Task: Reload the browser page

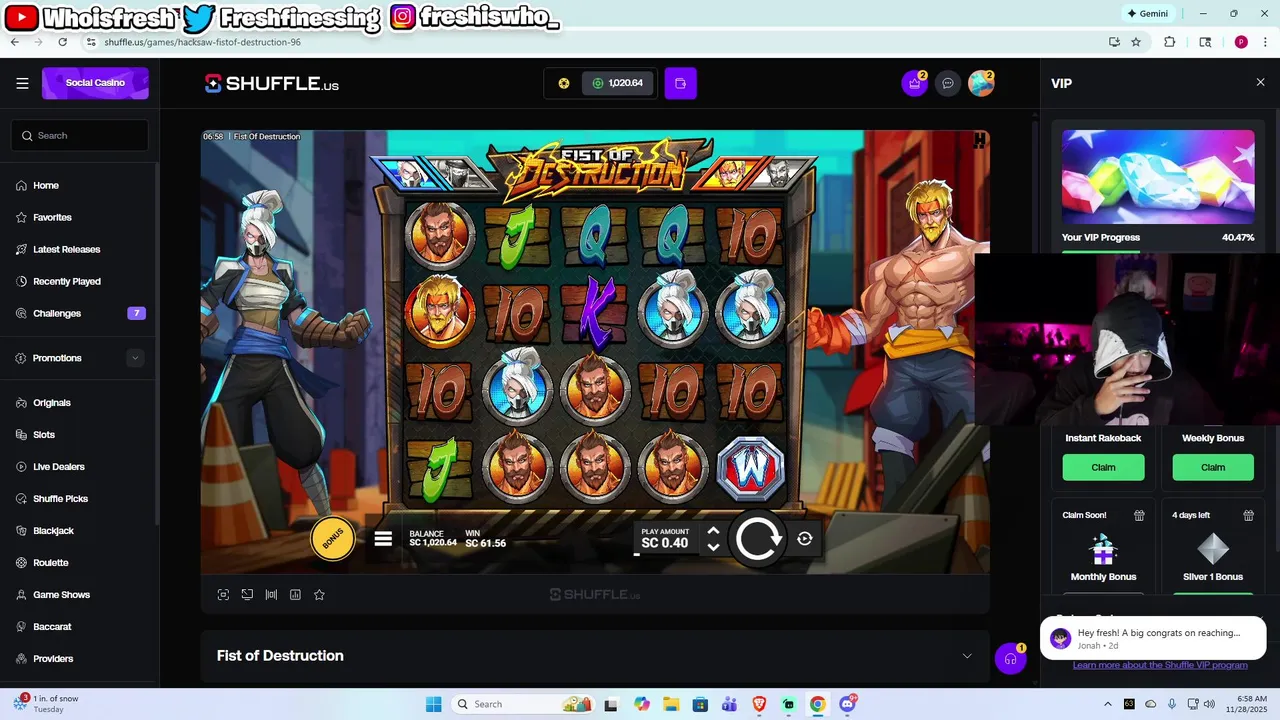Action: pyautogui.click(x=63, y=42)
